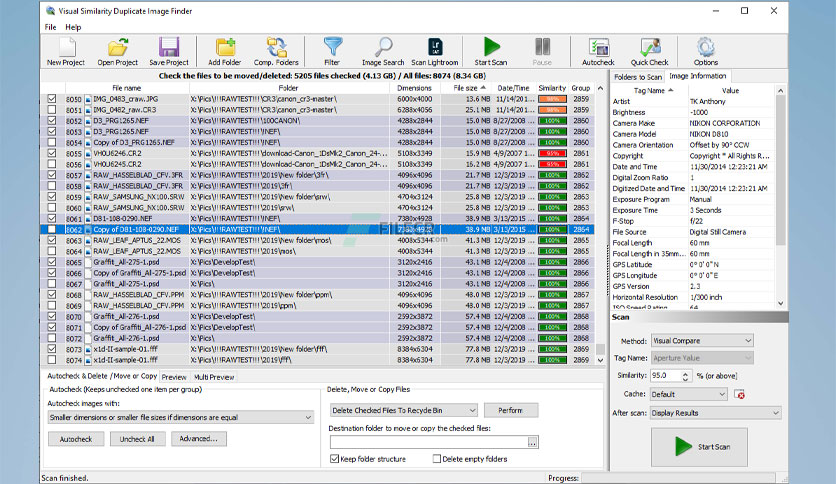This screenshot has width=836, height=484.
Task: Sort the Tag Name column header
Action: click(x=650, y=91)
